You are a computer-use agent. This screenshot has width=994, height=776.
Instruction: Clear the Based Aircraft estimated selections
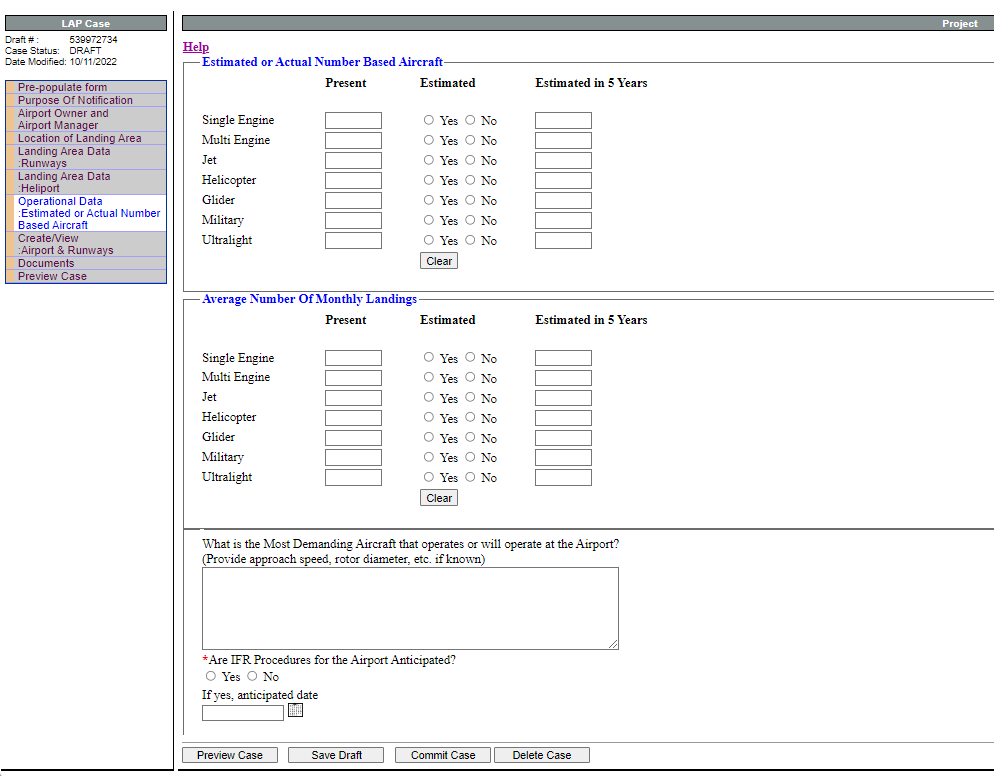[439, 261]
